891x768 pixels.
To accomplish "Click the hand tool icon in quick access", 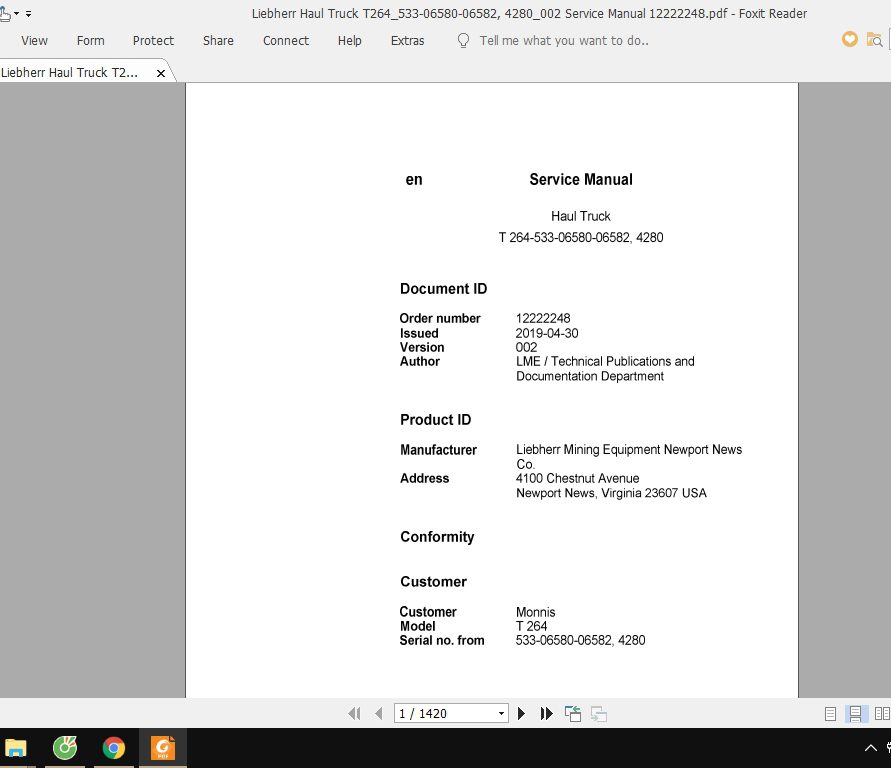I will (5, 13).
